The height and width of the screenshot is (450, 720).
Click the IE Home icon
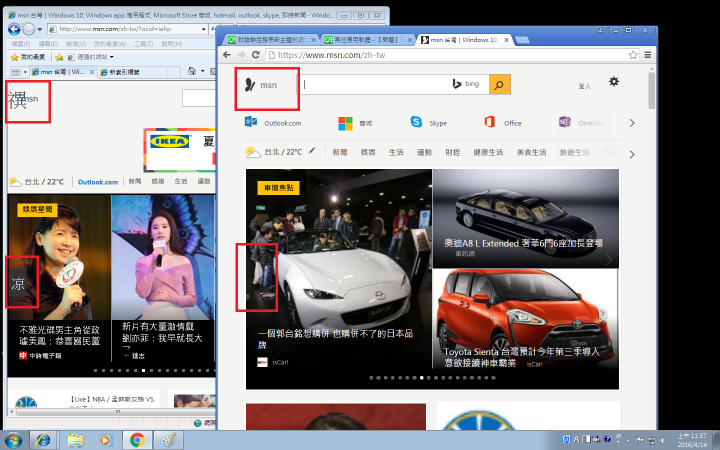(191, 71)
